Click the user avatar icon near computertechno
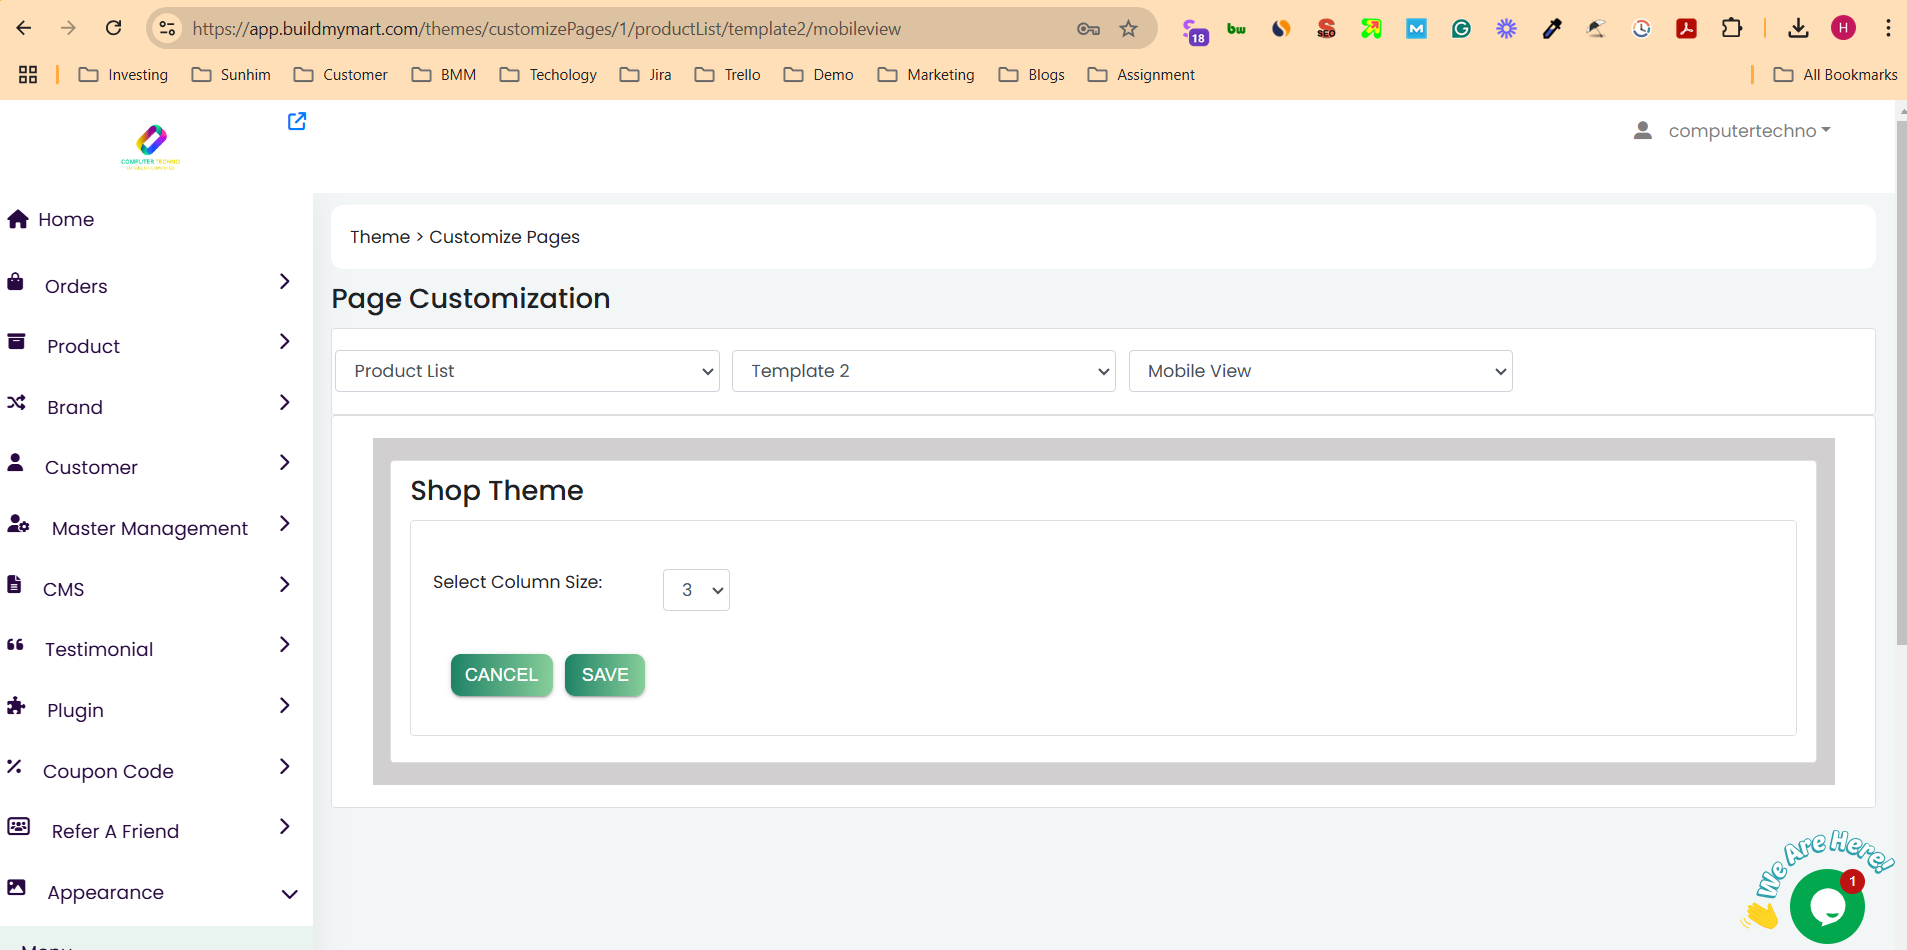The height and width of the screenshot is (950, 1907). click(x=1643, y=131)
